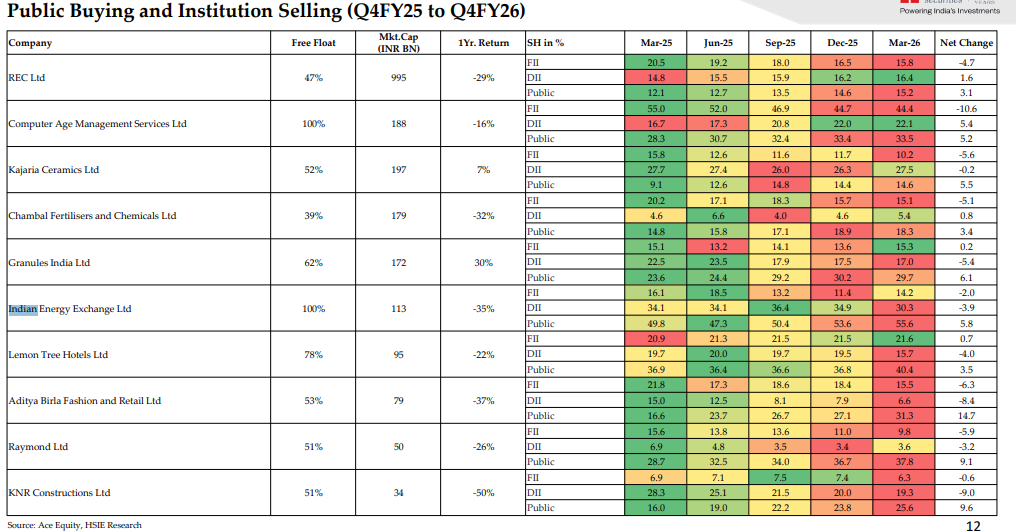Select Aditya Birla Fashion and Retail Ltd
The width and height of the screenshot is (1016, 532).
pyautogui.click(x=84, y=401)
